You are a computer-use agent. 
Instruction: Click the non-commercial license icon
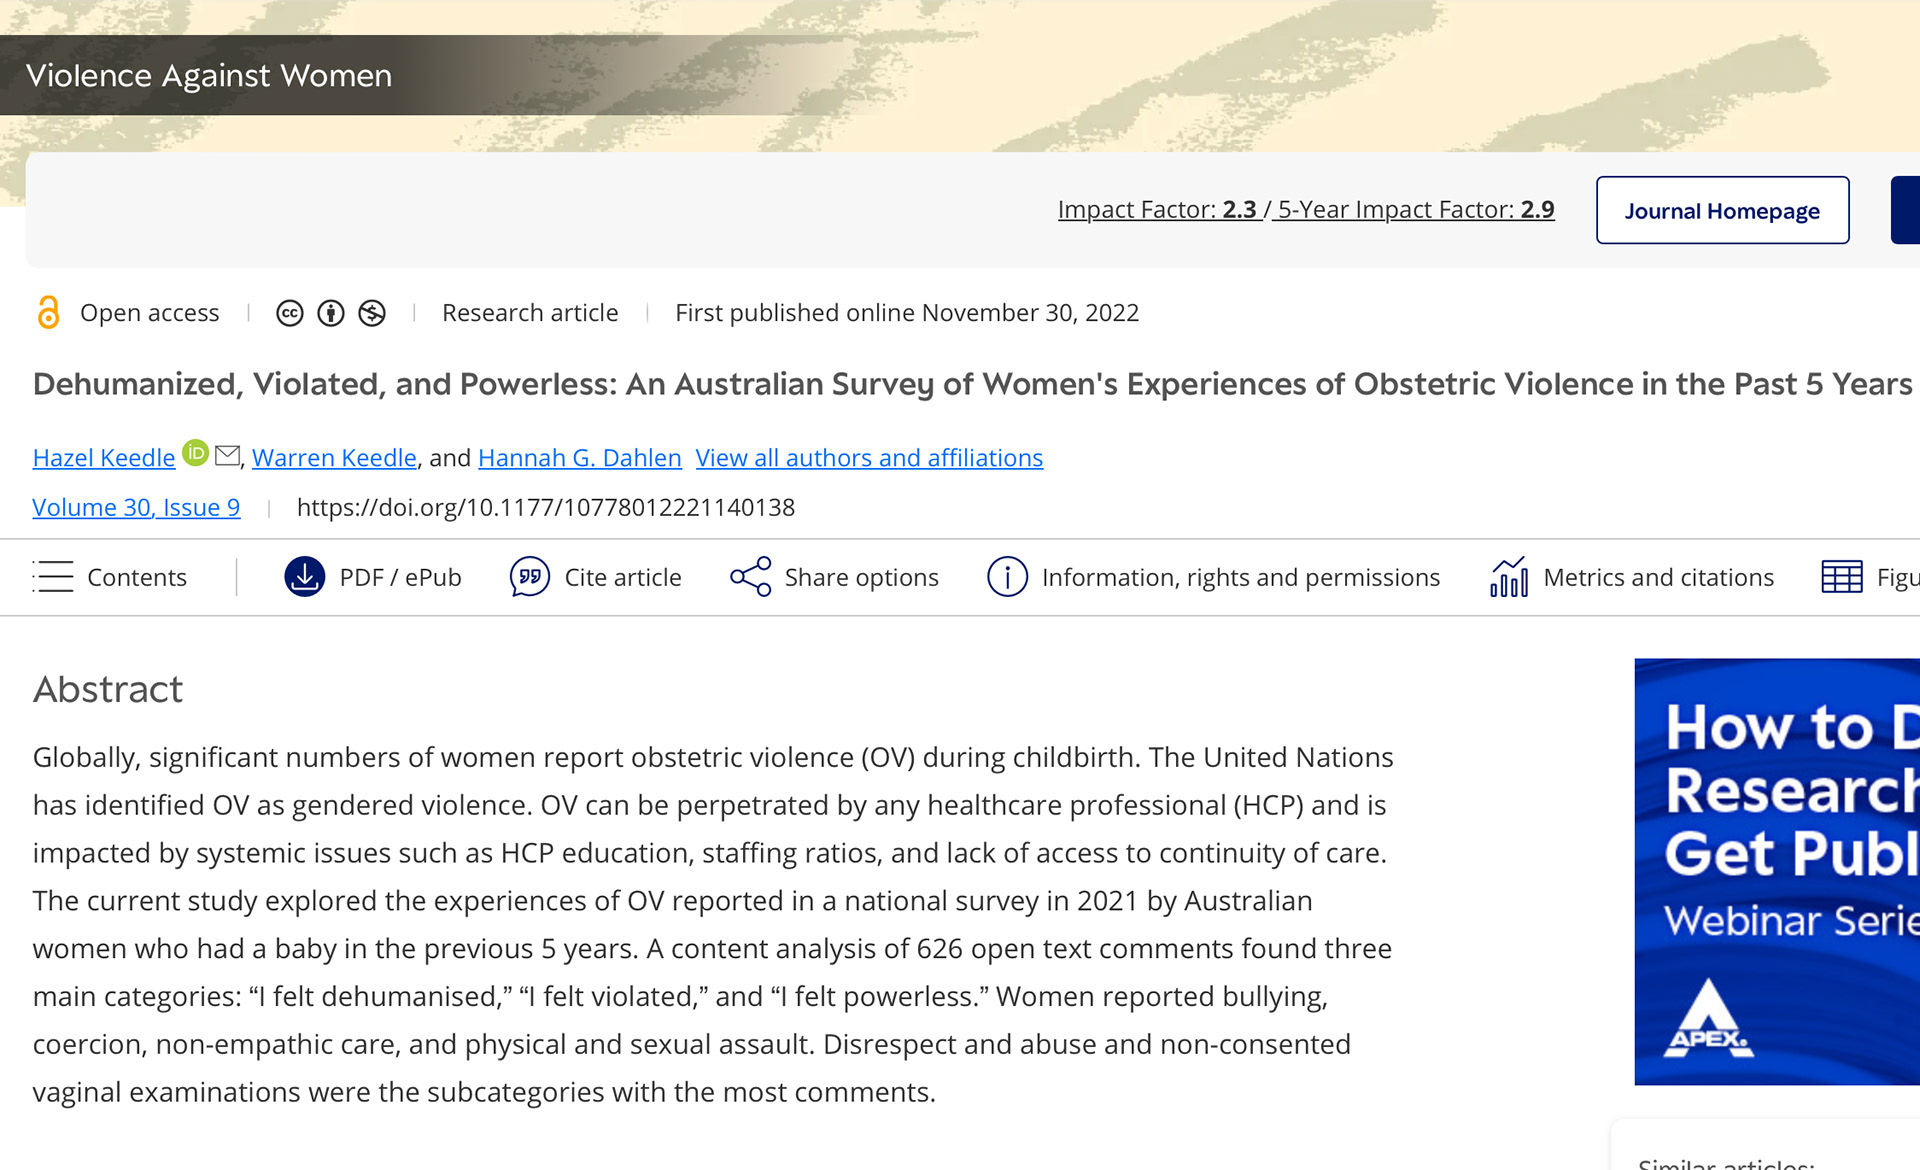click(x=372, y=314)
